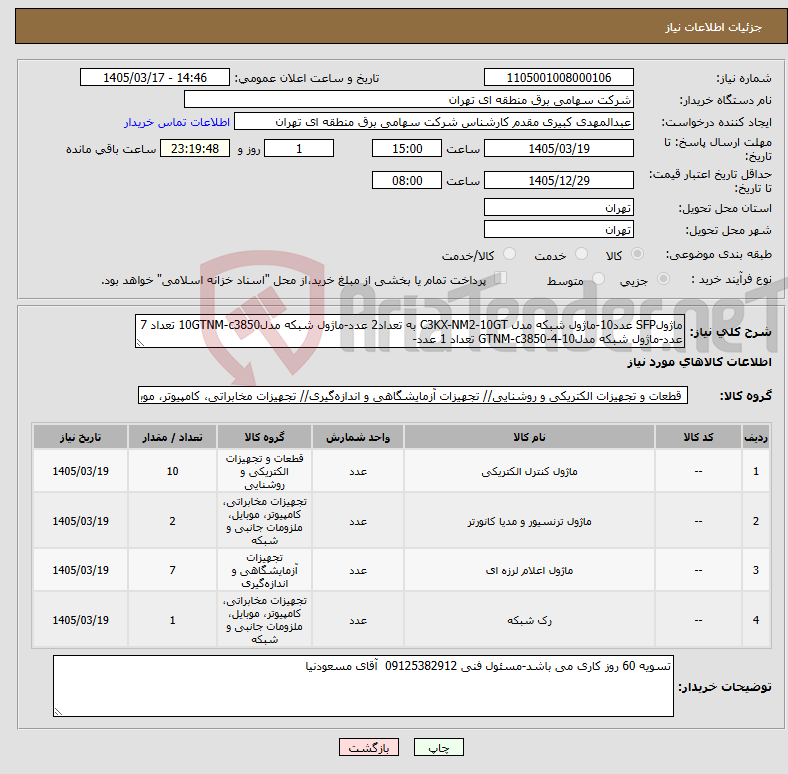Screen dimensions: 788x774
Task: Click the price validity date 1405/12/29 field
Action: click(559, 180)
